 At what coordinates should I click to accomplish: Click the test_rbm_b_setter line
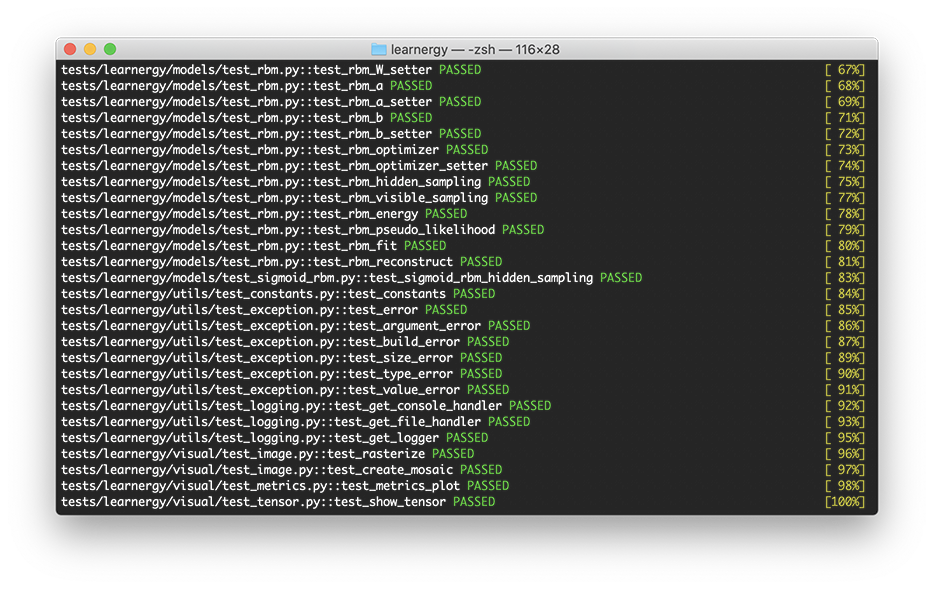click(271, 134)
